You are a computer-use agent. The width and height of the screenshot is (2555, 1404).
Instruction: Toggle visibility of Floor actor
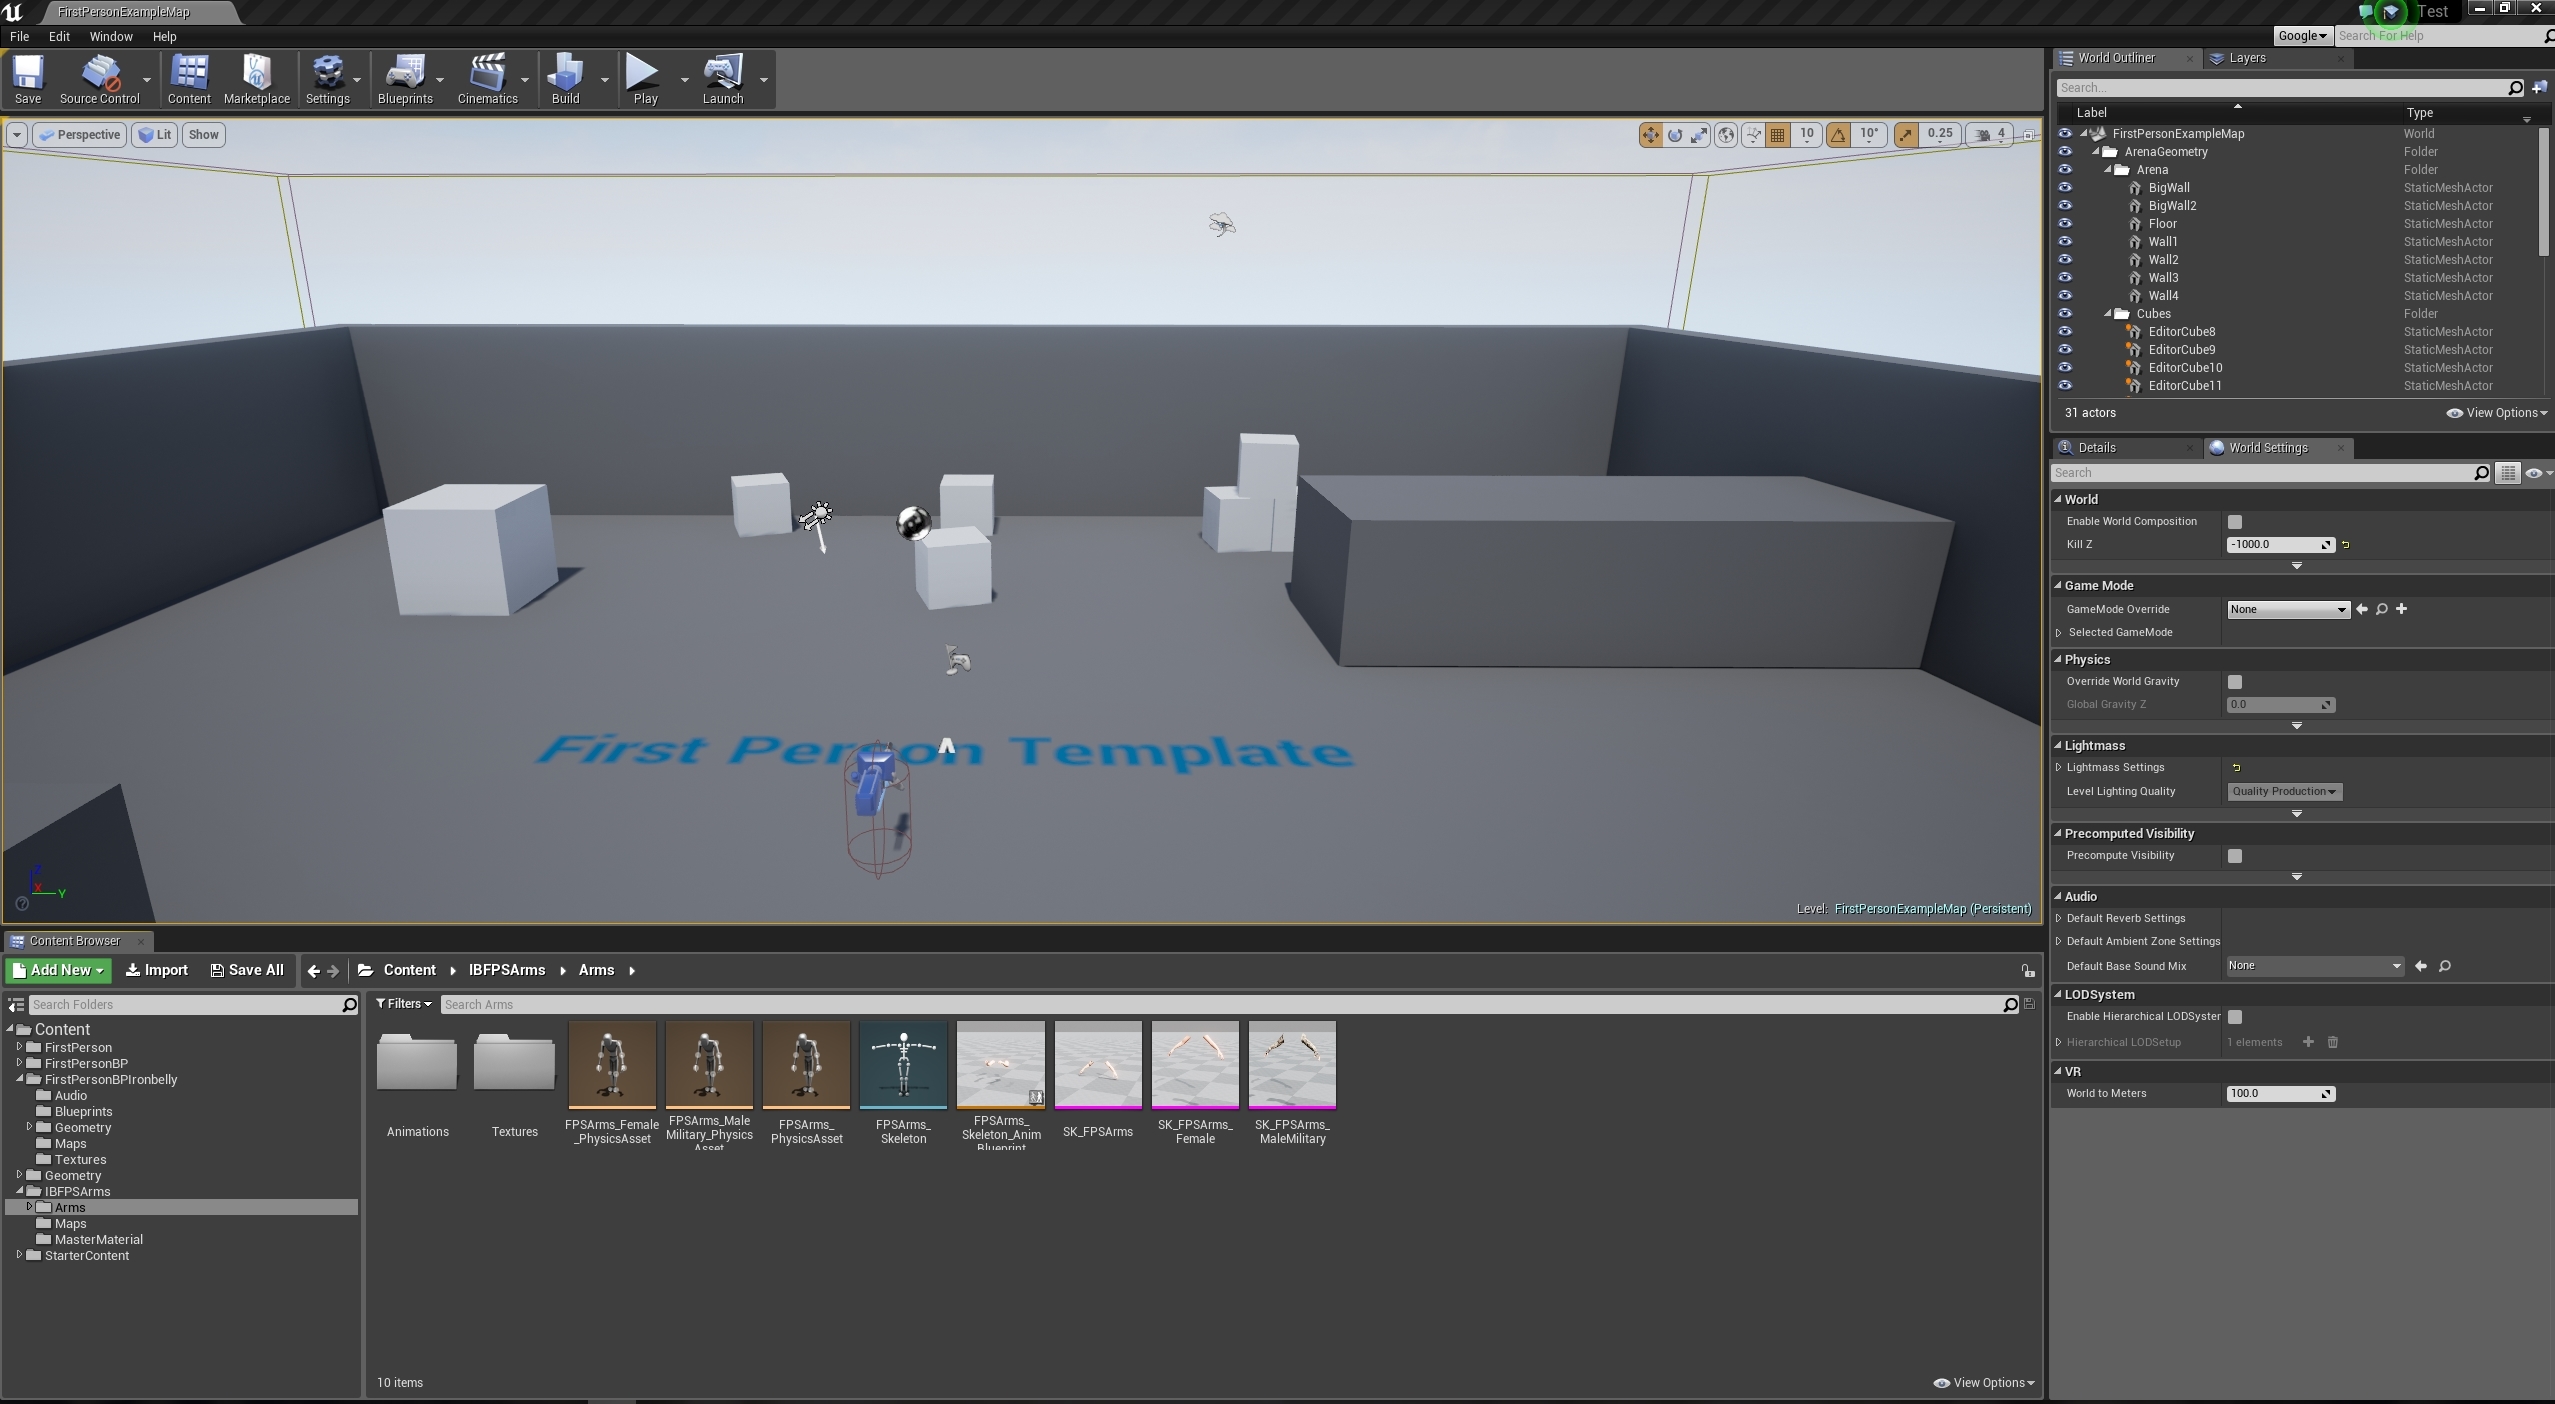point(2064,224)
